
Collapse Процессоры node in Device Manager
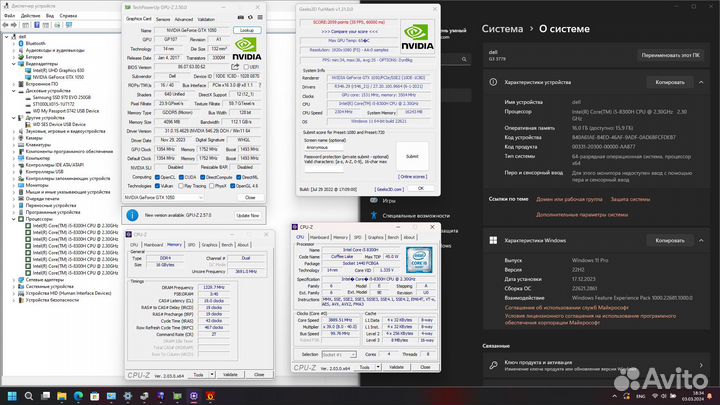pos(14,219)
